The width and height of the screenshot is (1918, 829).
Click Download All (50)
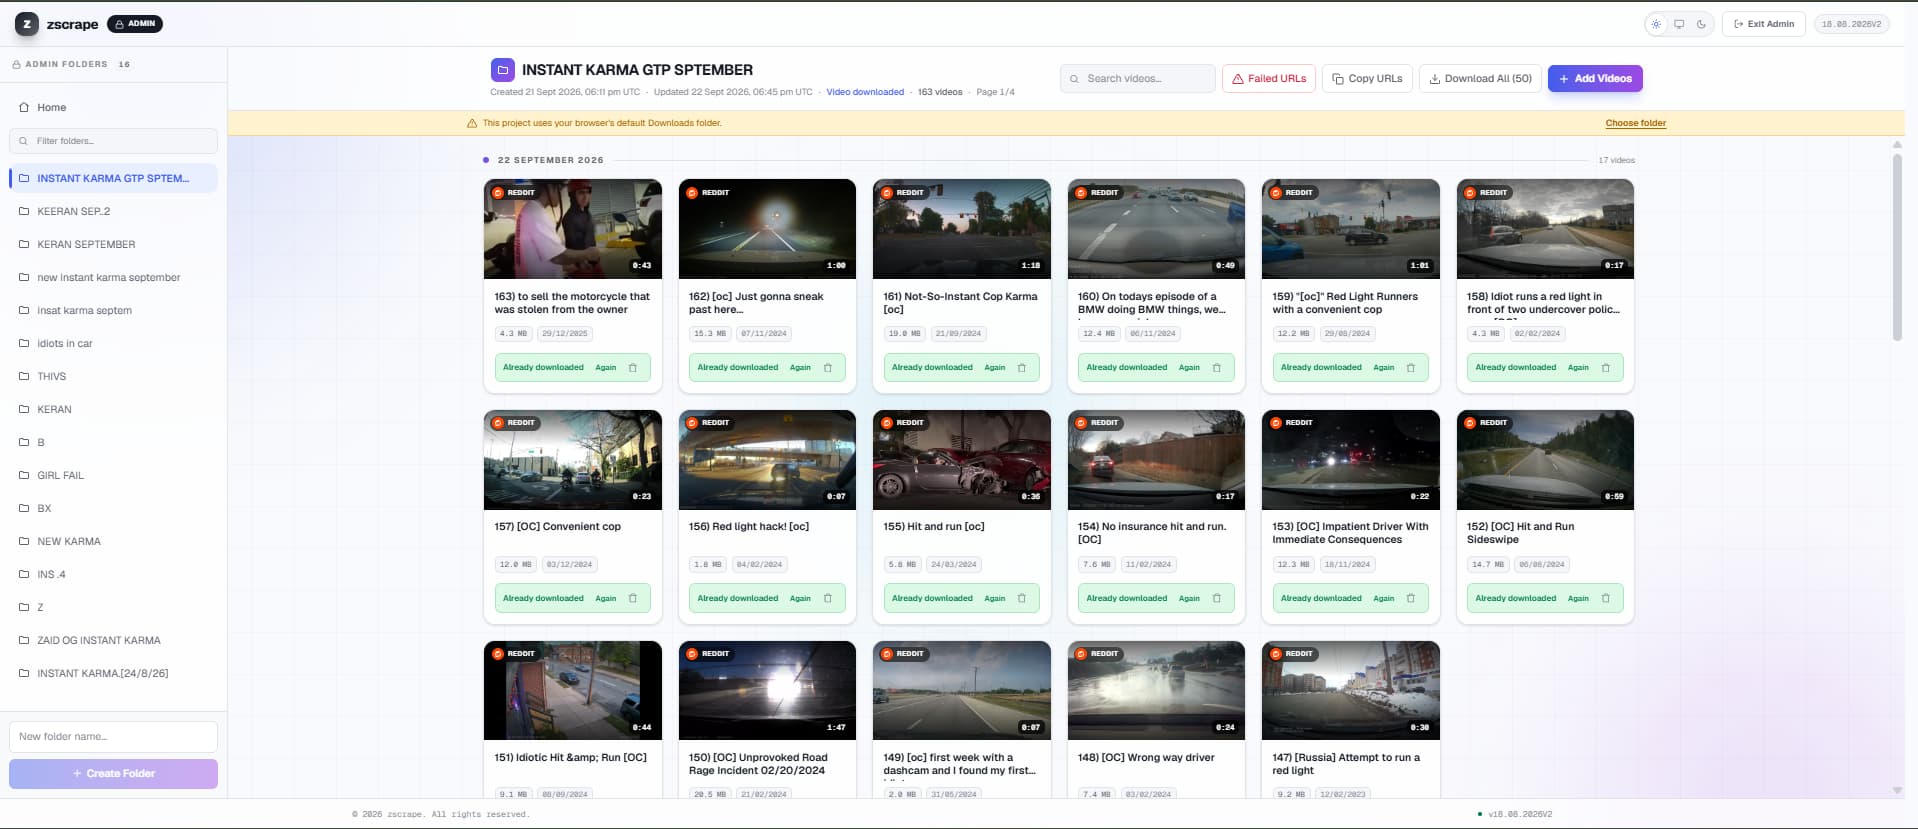tap(1480, 79)
